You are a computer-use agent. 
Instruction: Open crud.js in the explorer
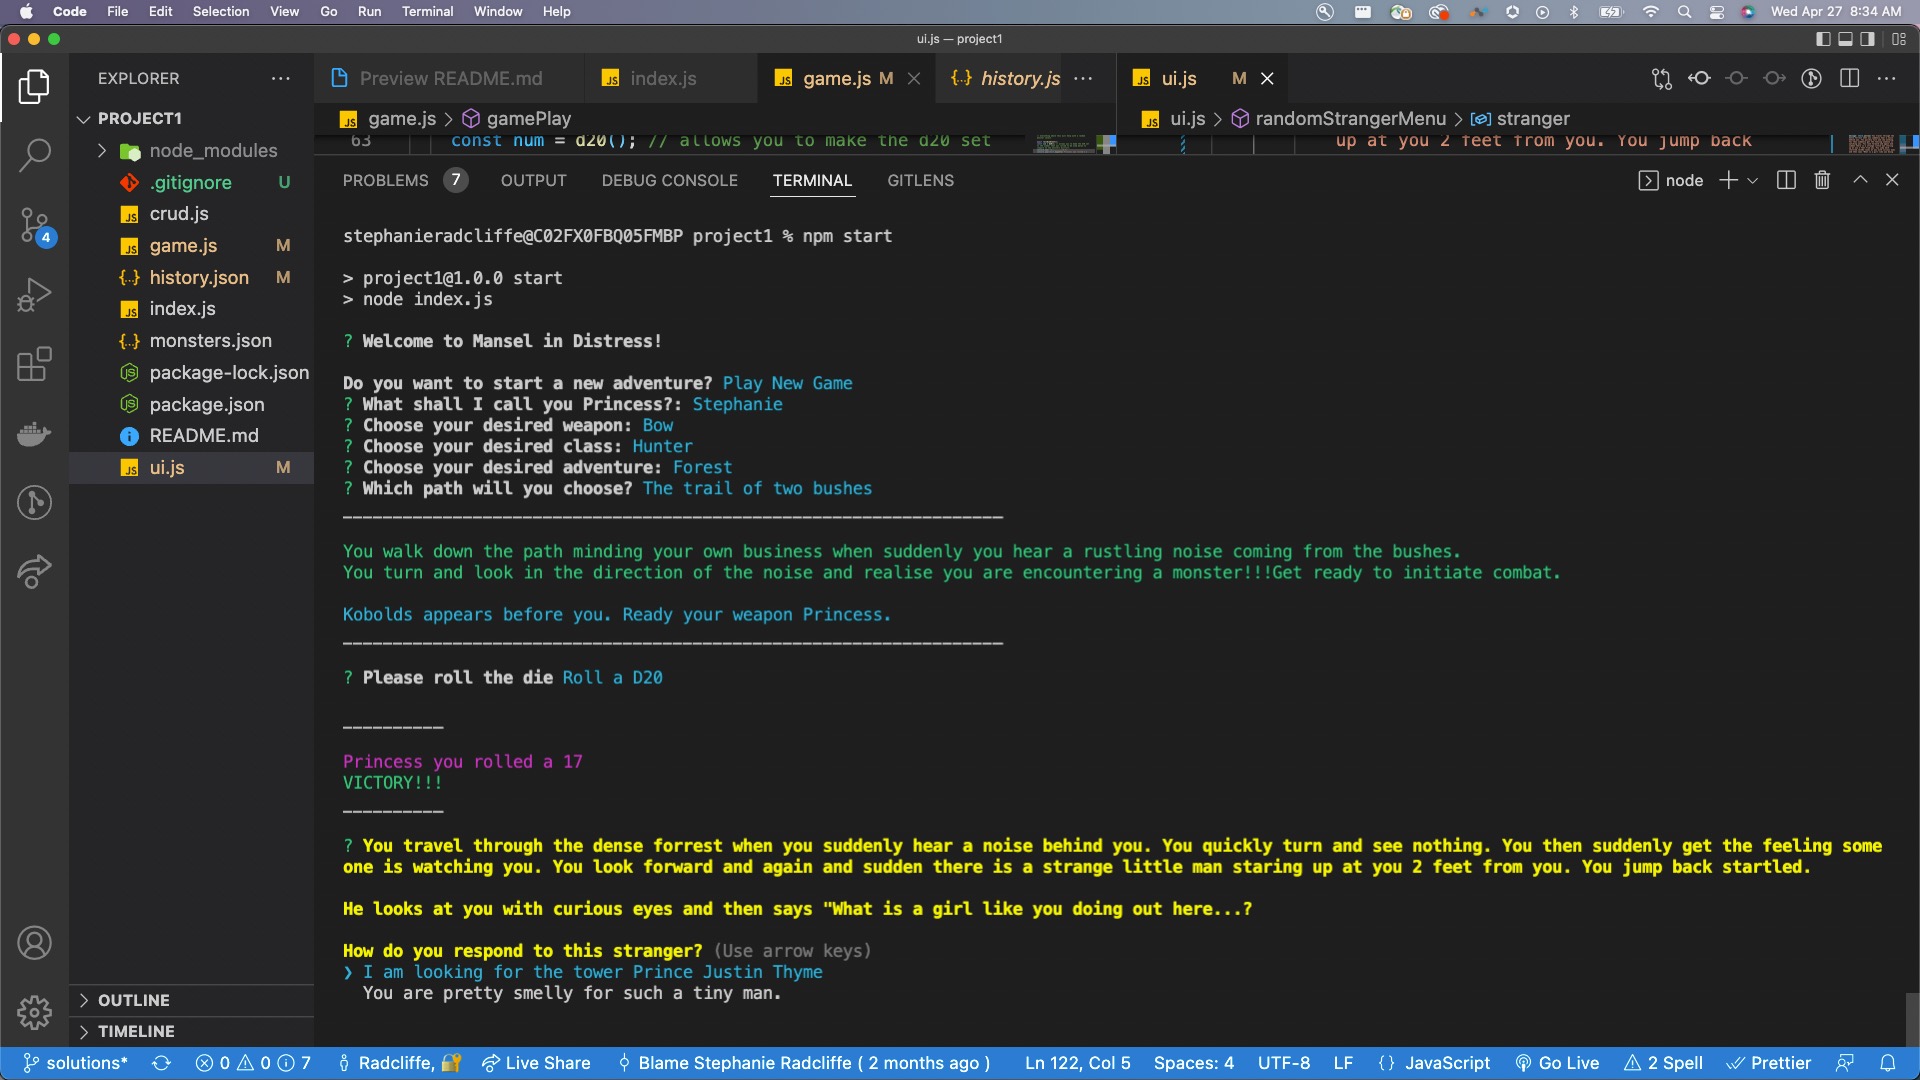coord(192,214)
